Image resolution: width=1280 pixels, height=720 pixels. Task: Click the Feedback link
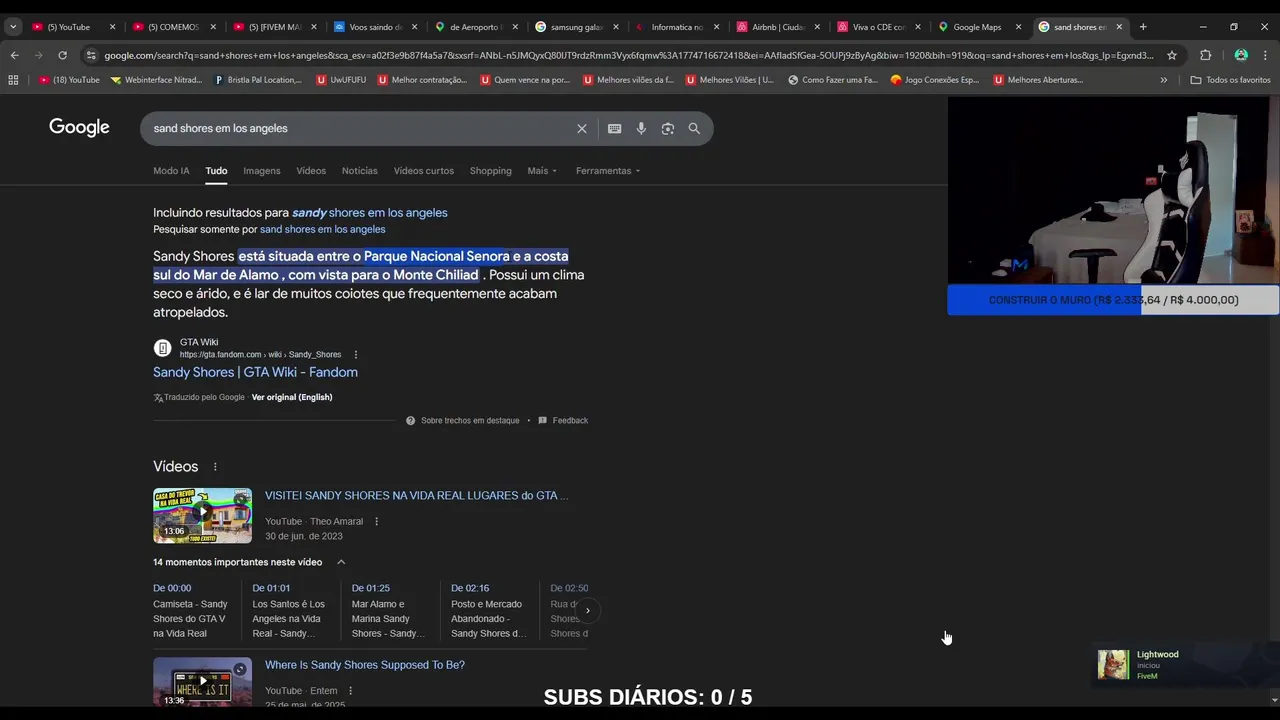[563, 421]
